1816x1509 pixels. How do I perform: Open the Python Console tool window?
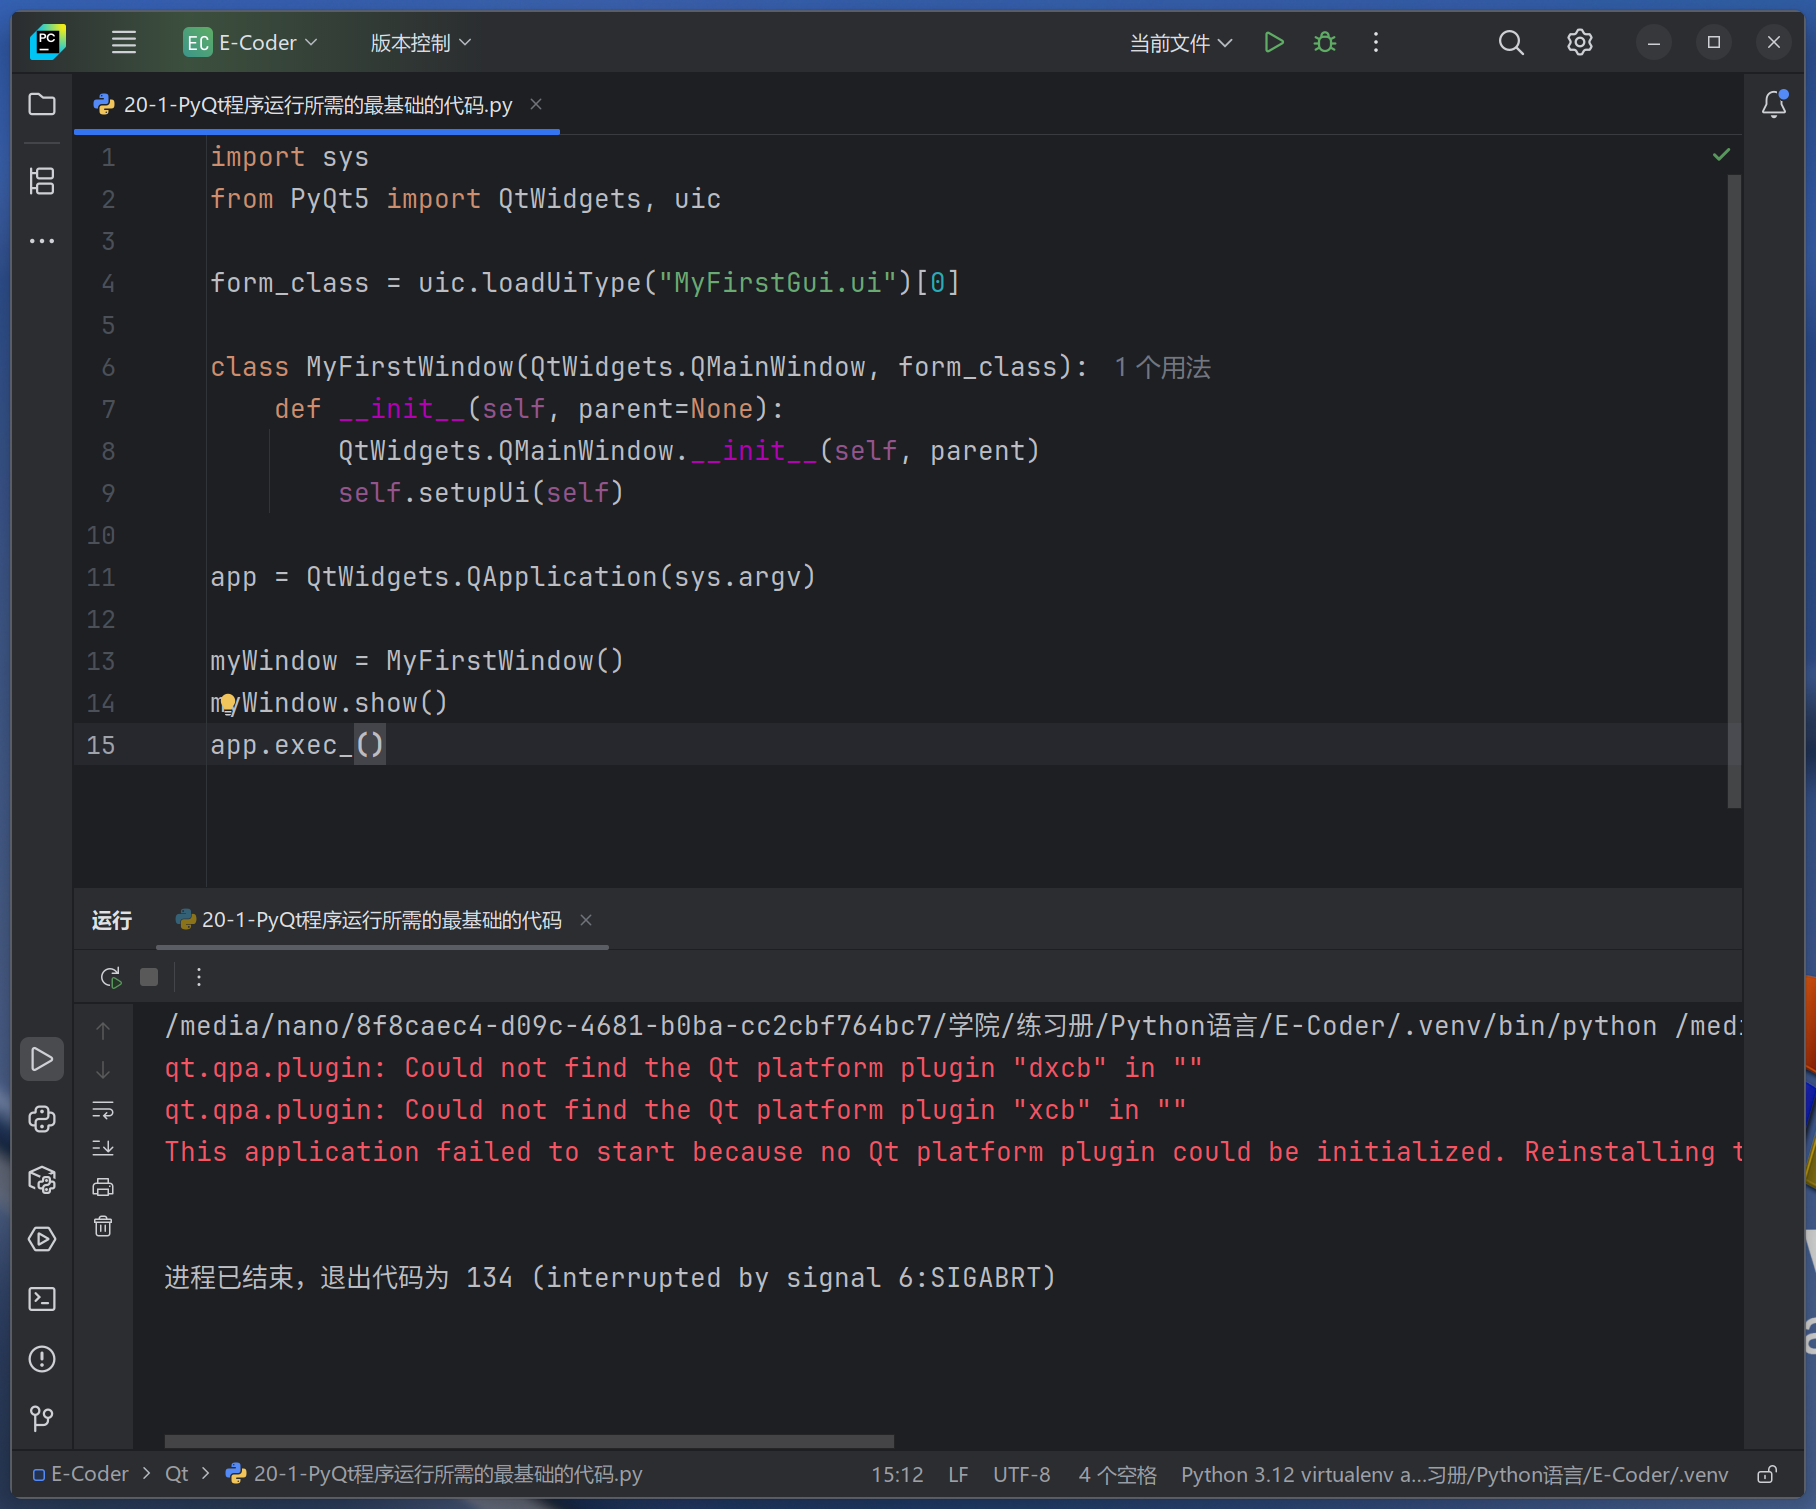click(x=42, y=1119)
